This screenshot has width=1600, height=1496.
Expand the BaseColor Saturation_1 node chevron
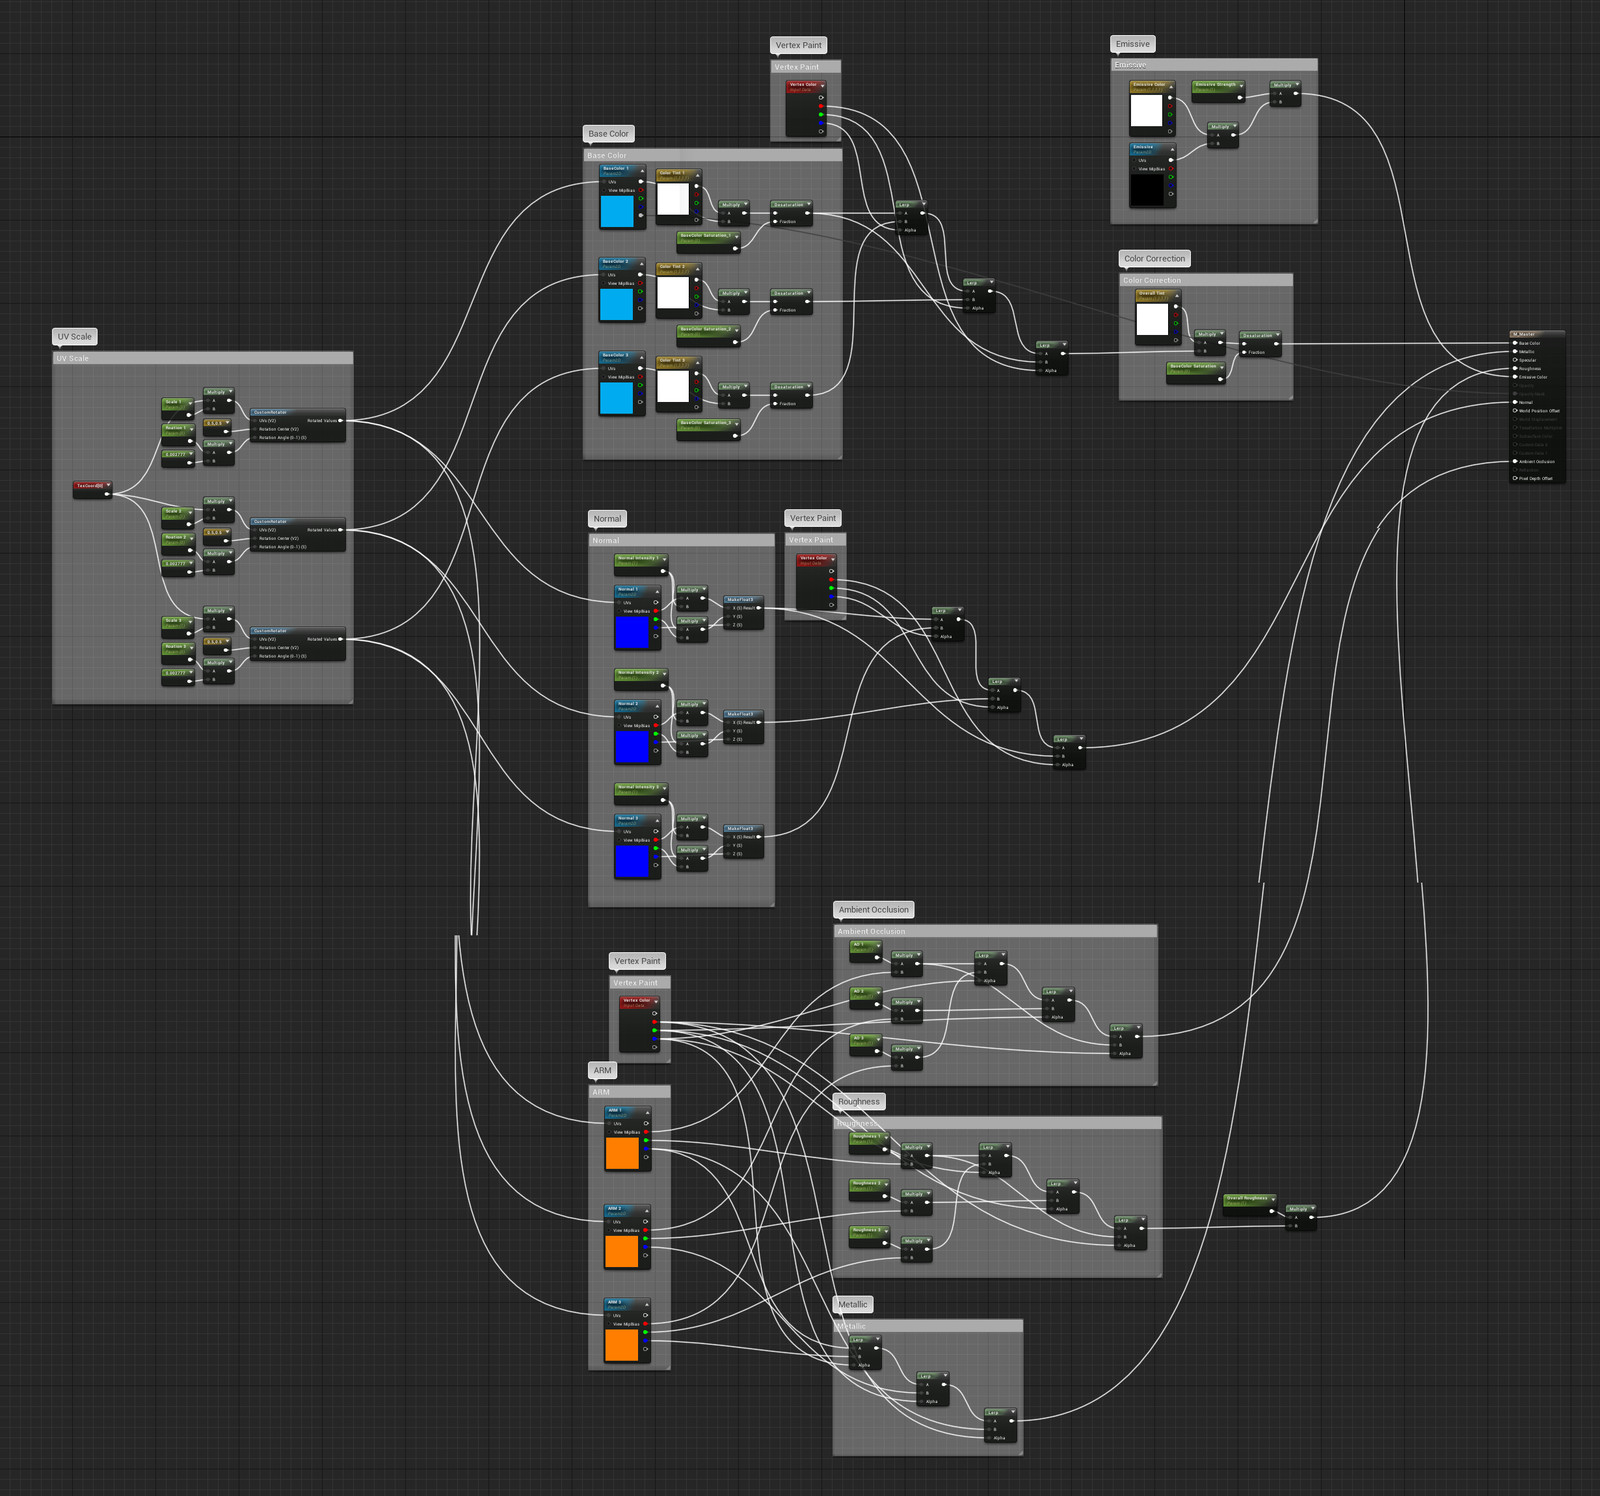[x=736, y=236]
